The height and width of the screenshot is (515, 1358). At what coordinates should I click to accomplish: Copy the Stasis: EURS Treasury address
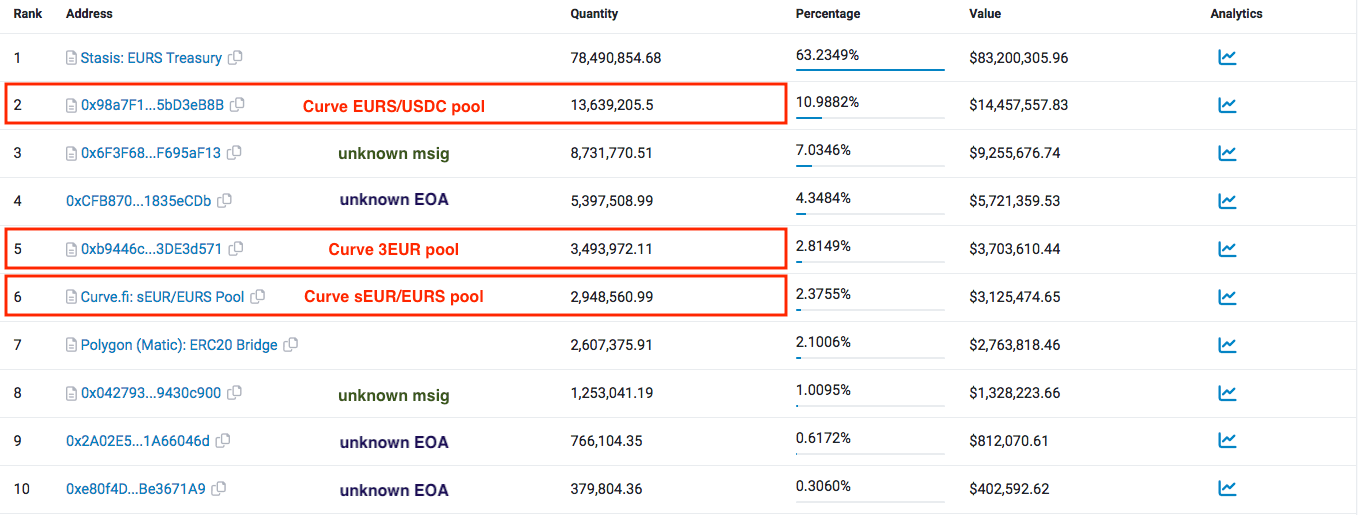coord(235,58)
